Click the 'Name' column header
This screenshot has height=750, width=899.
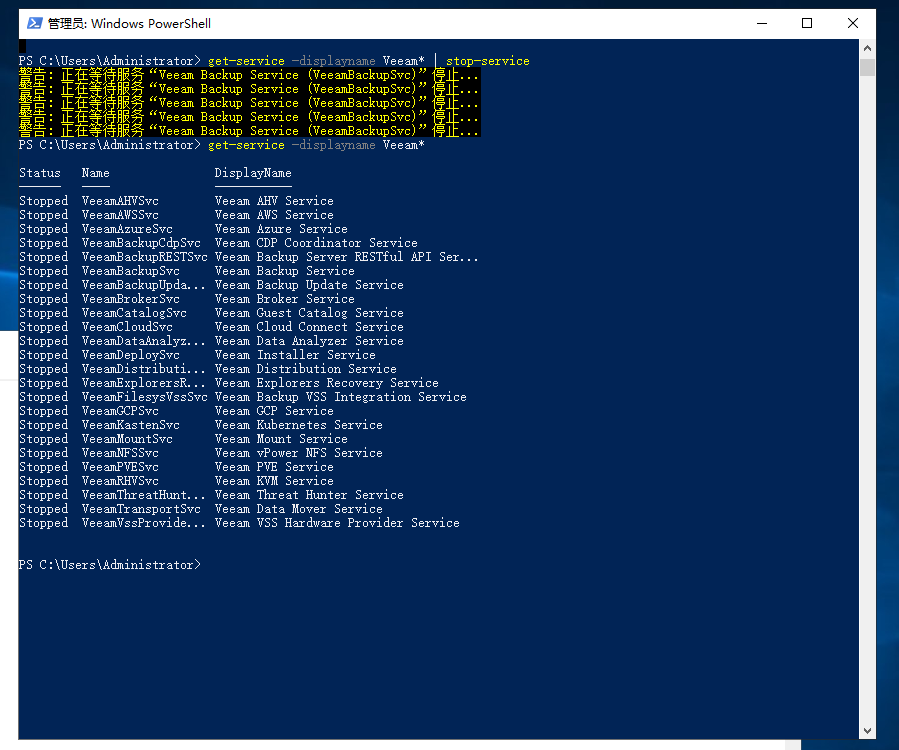point(96,173)
